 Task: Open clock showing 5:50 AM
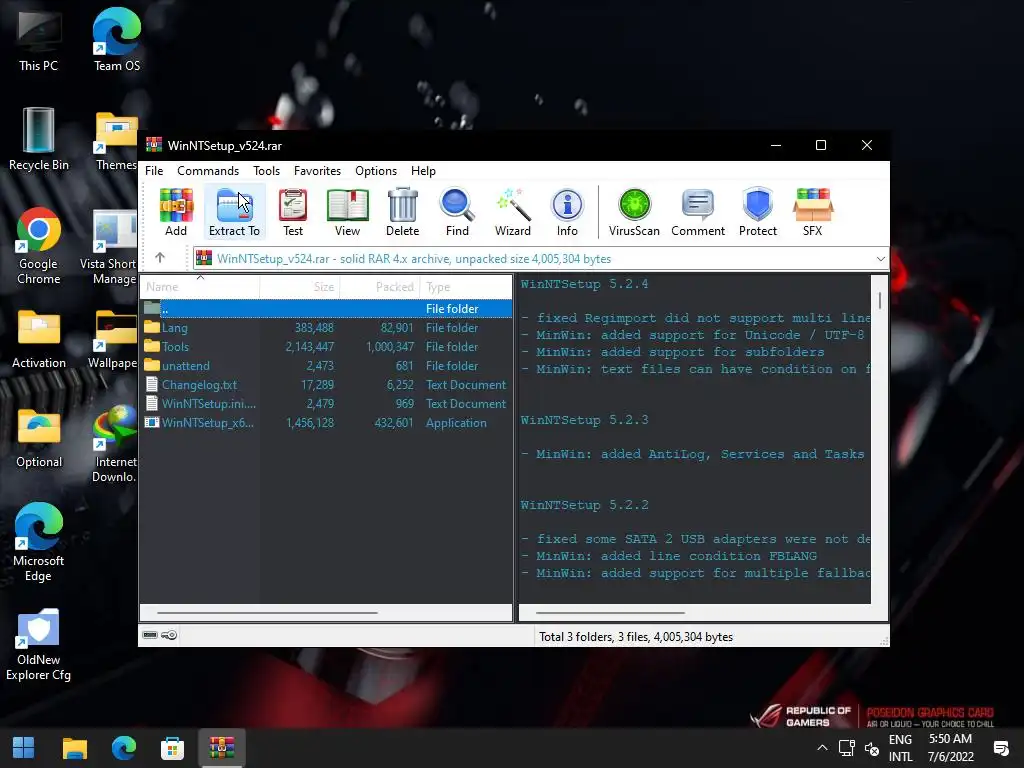(950, 748)
